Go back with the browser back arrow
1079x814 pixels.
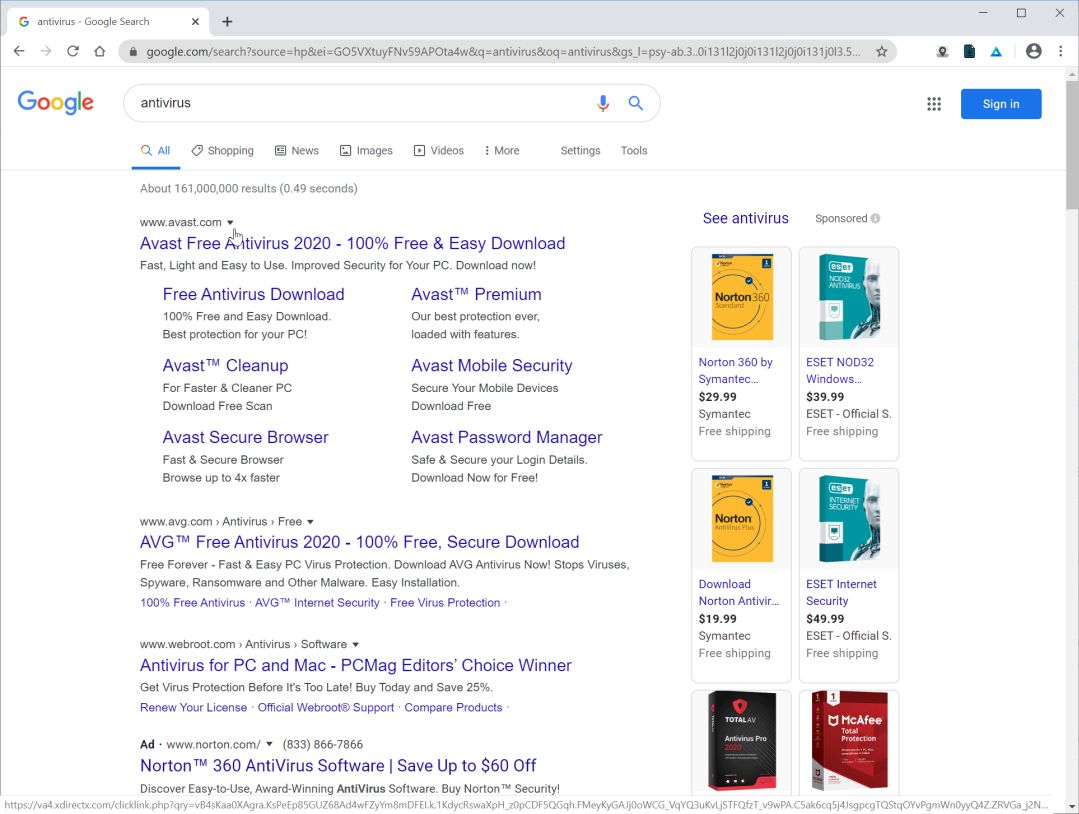coord(19,51)
